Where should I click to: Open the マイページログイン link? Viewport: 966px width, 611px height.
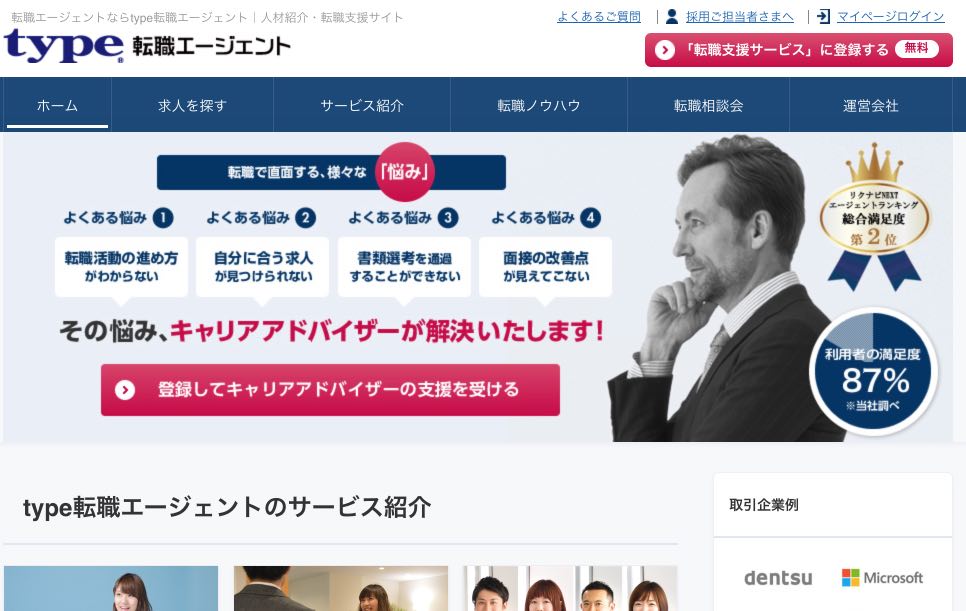[890, 17]
